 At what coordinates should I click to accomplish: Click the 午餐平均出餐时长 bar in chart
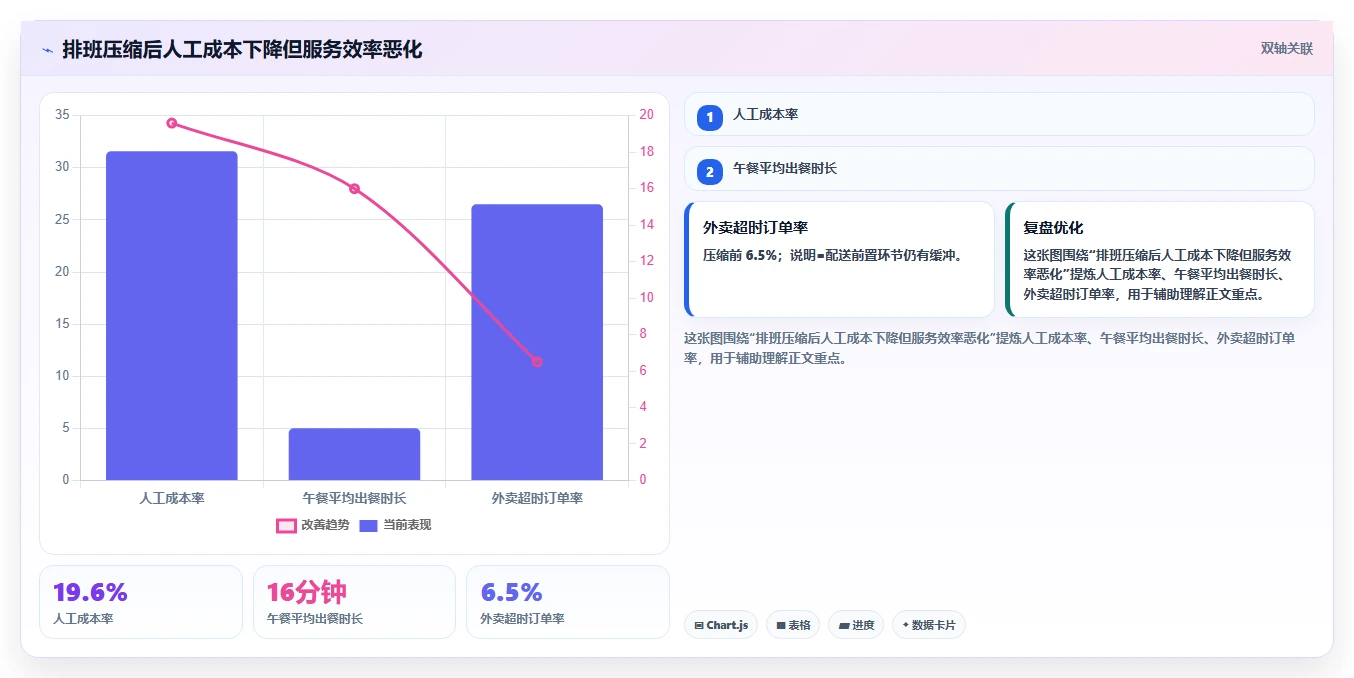354,454
